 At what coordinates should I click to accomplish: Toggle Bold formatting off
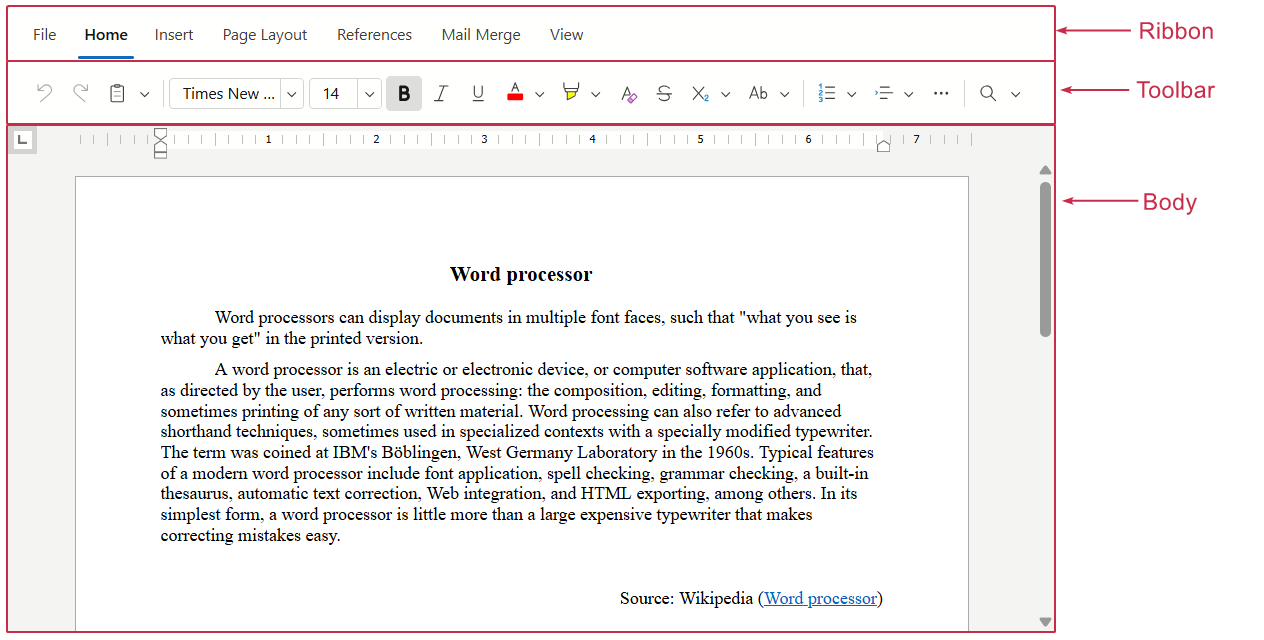(x=404, y=93)
